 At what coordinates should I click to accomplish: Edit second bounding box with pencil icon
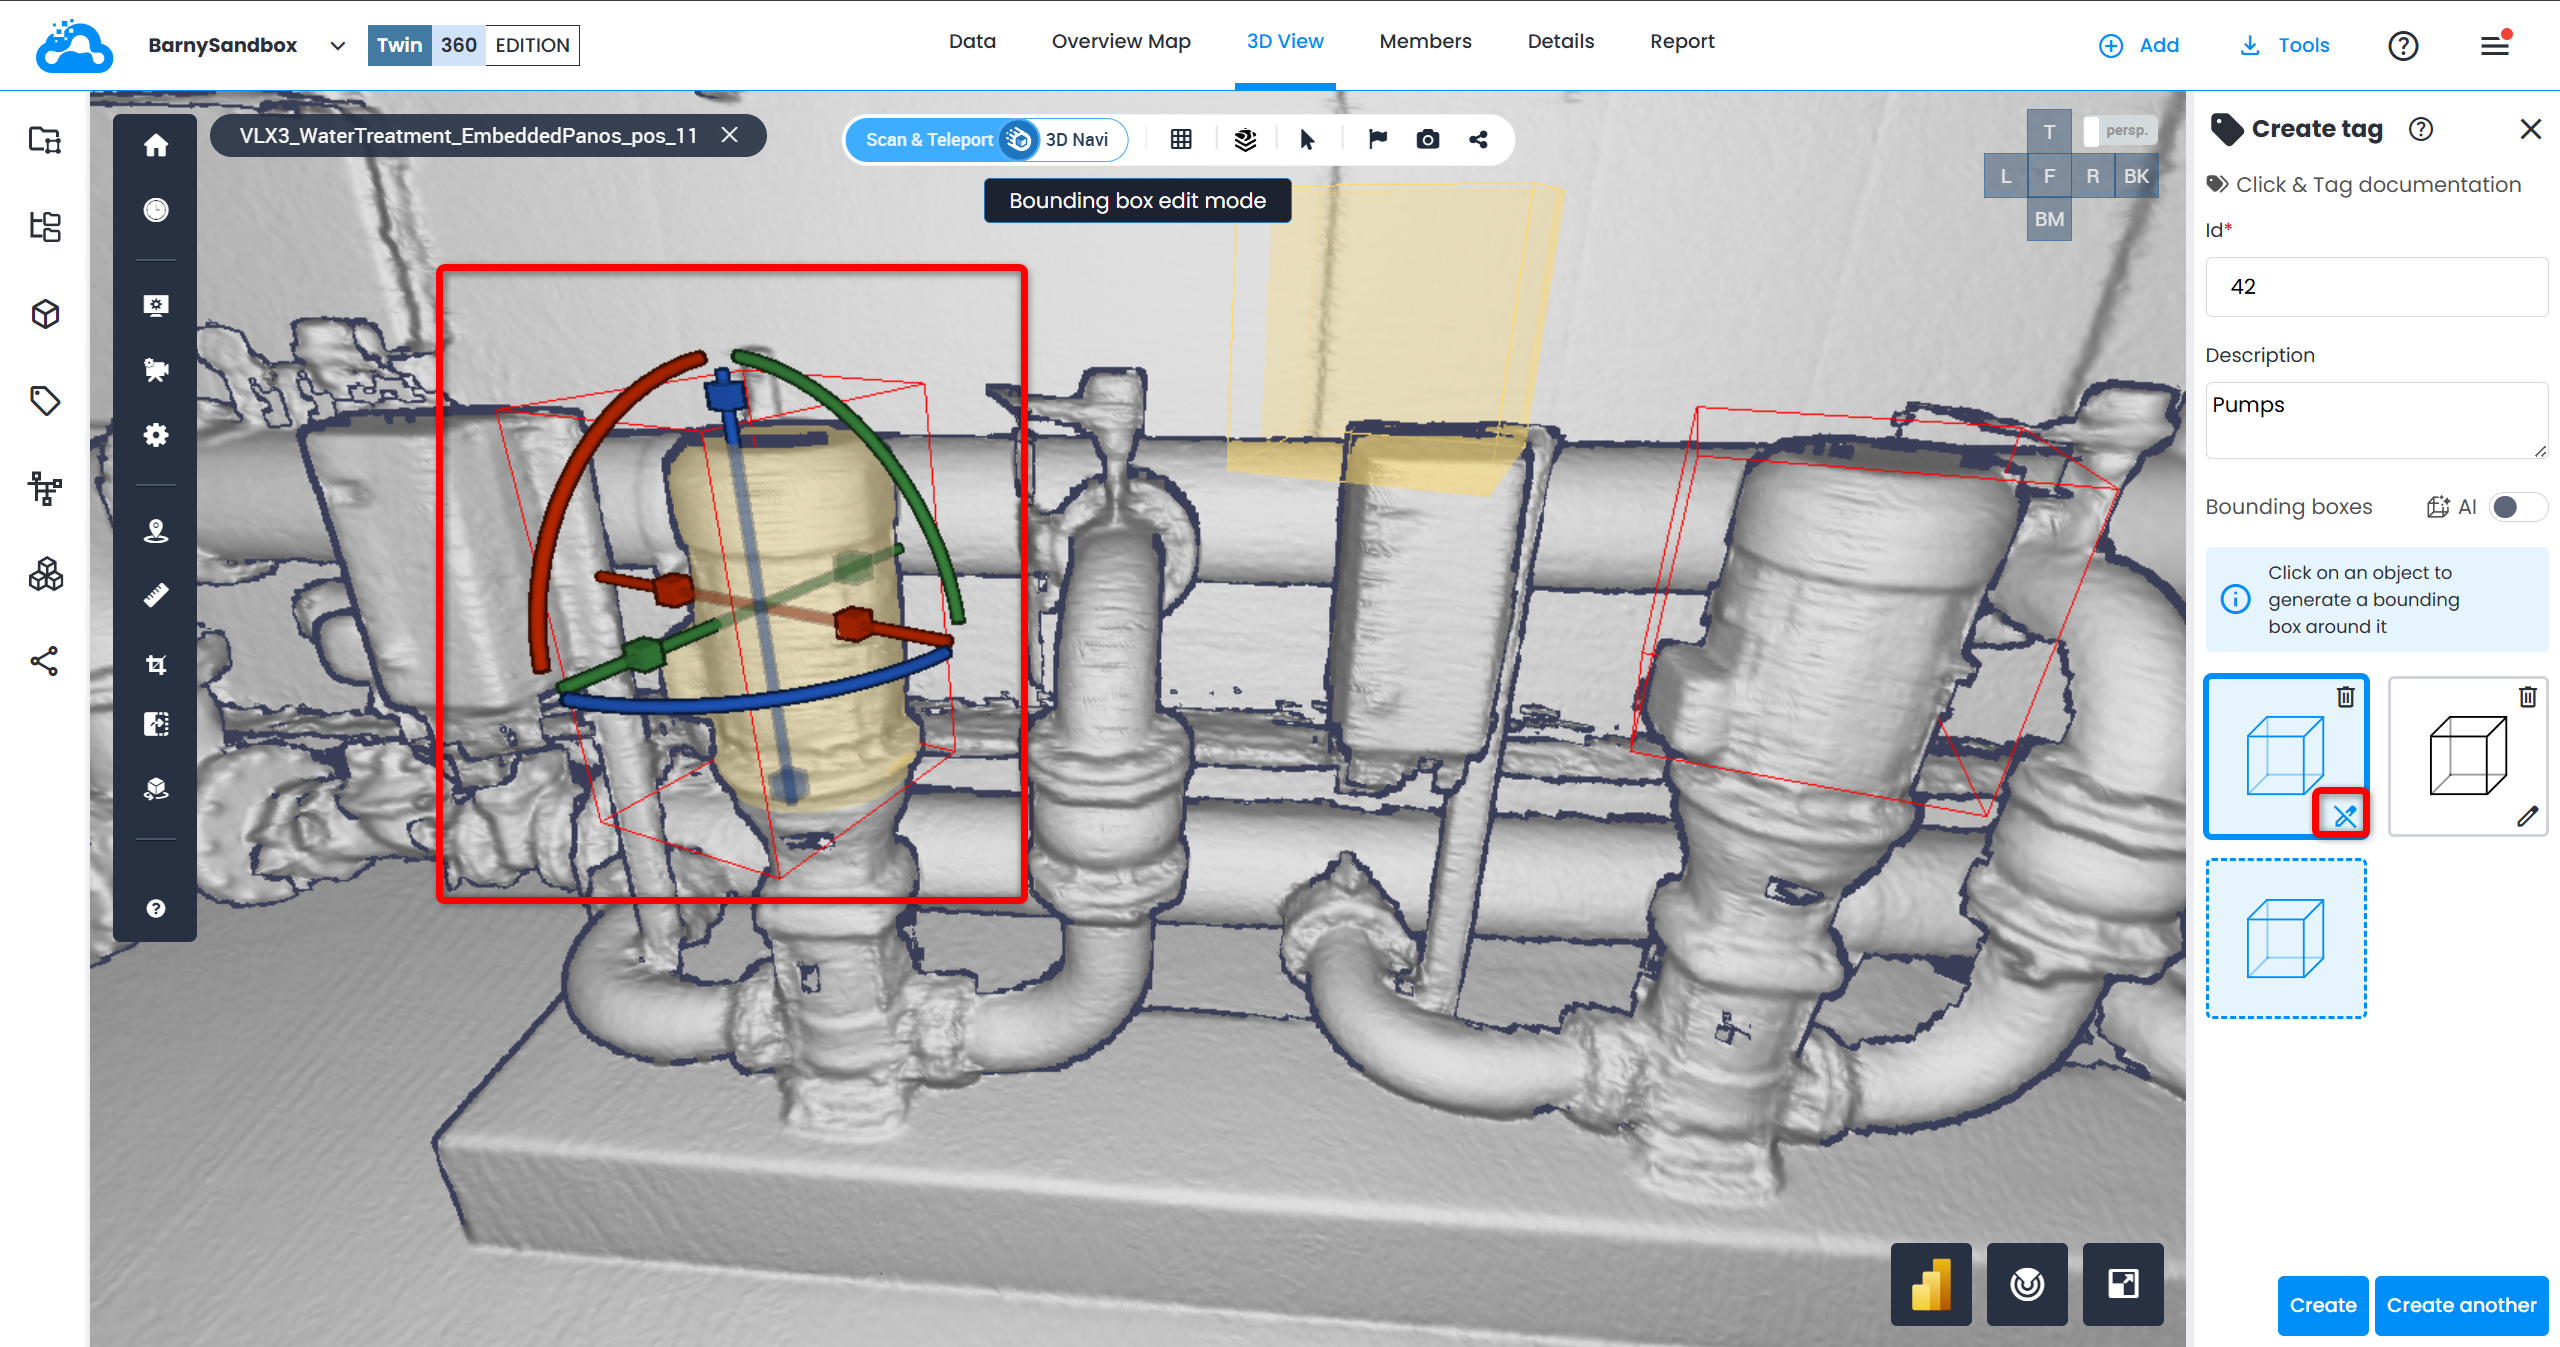click(x=2528, y=816)
